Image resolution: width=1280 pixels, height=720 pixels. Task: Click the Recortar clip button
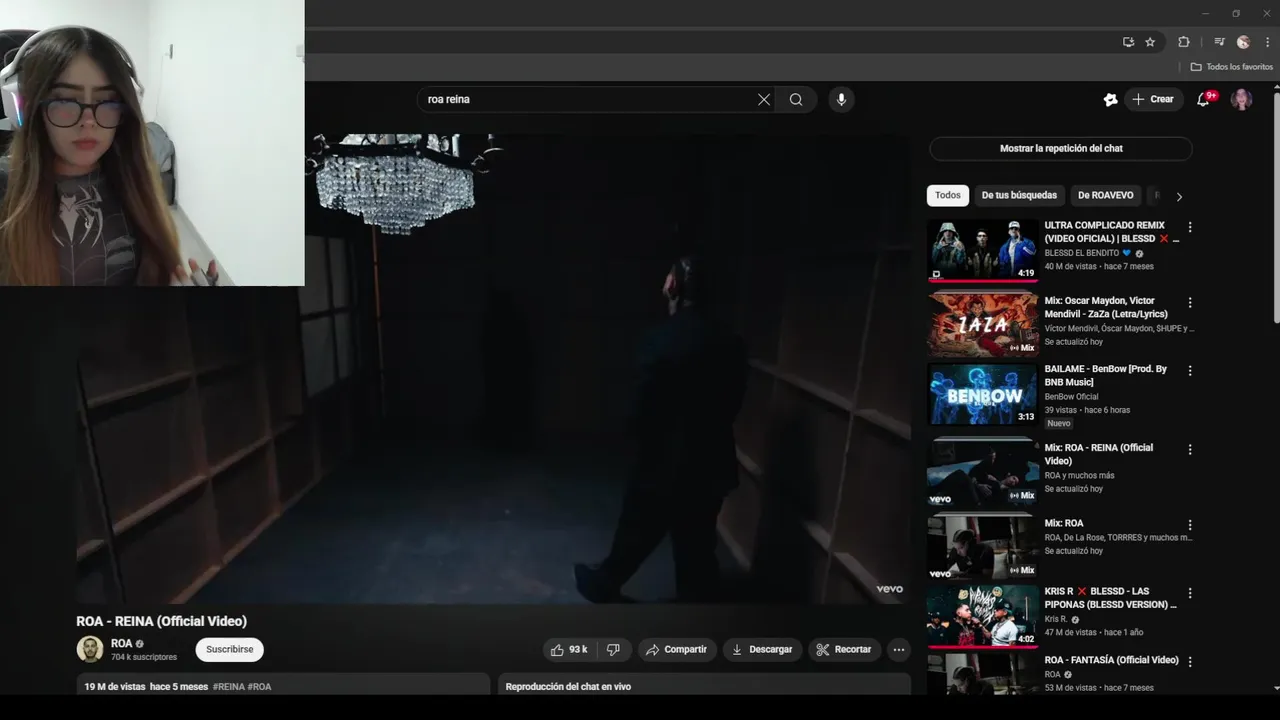pos(844,650)
